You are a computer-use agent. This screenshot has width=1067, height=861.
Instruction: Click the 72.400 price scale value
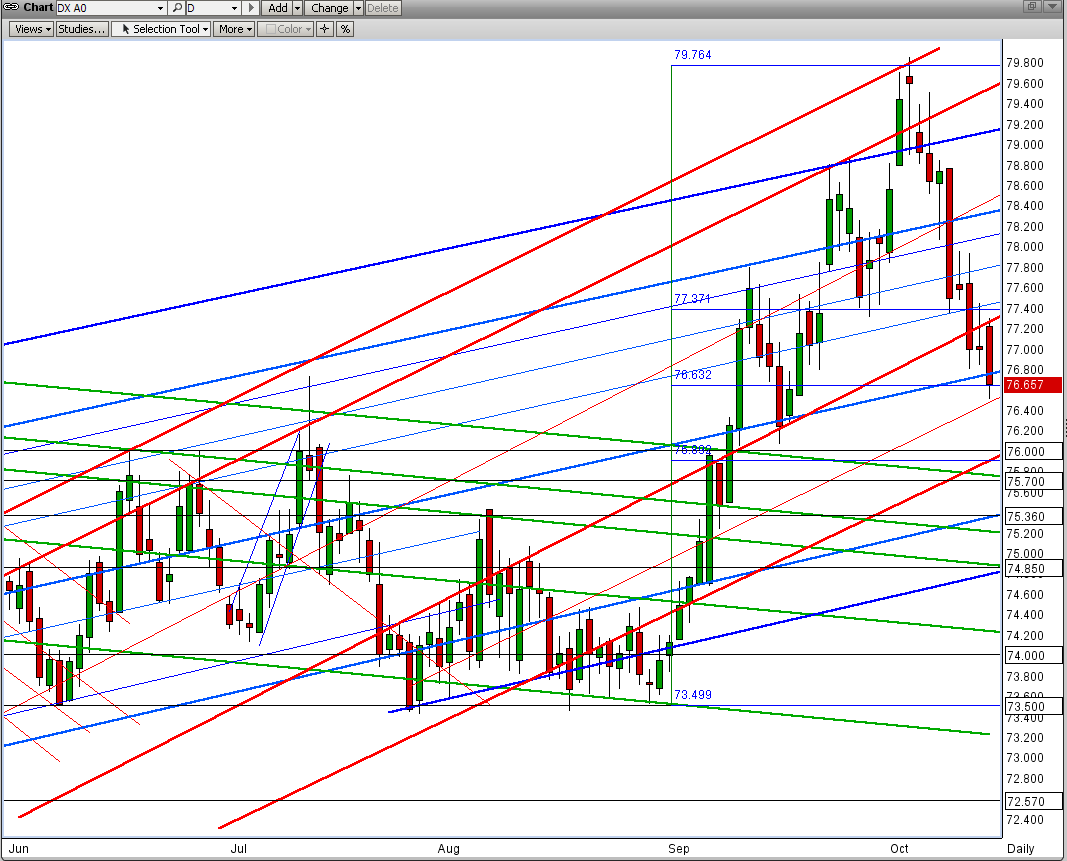tap(1025, 819)
